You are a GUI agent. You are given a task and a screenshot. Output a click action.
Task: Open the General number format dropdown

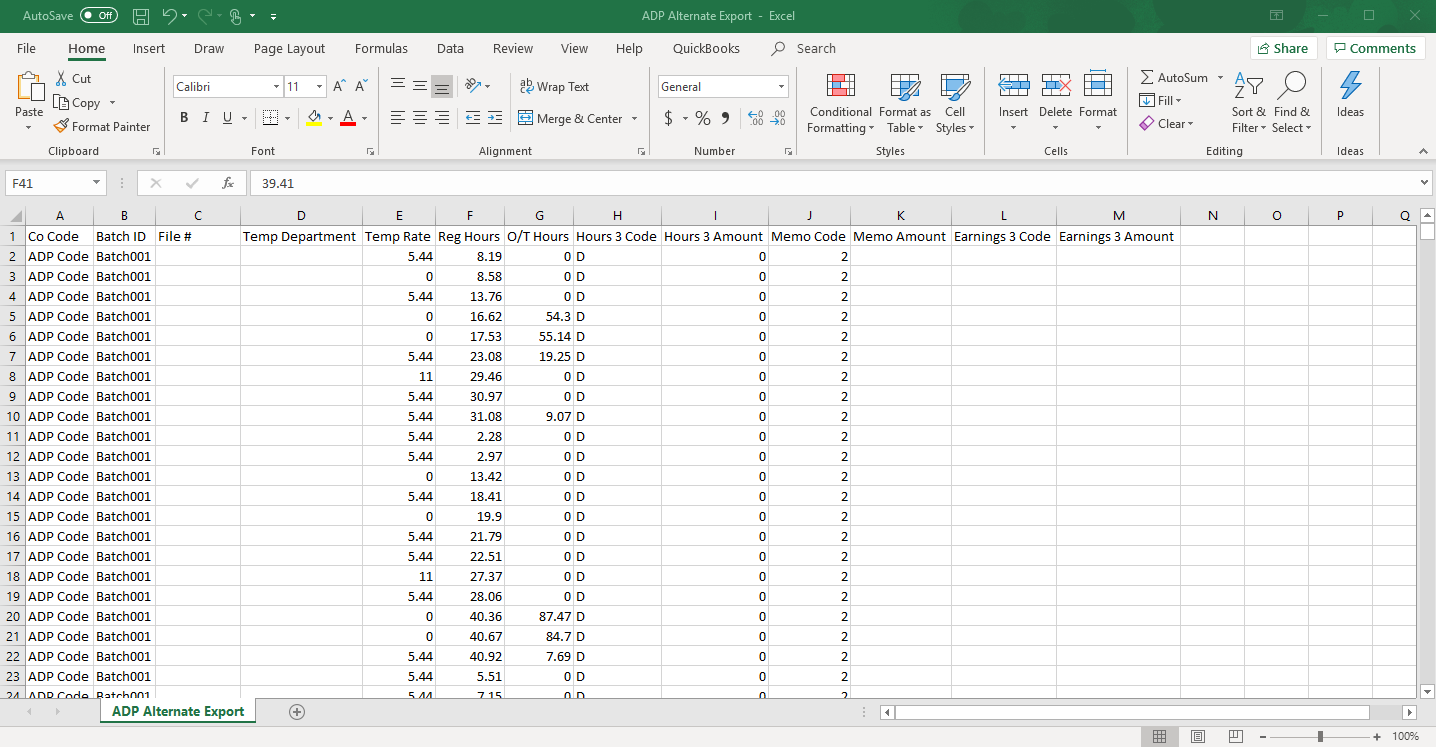[781, 87]
